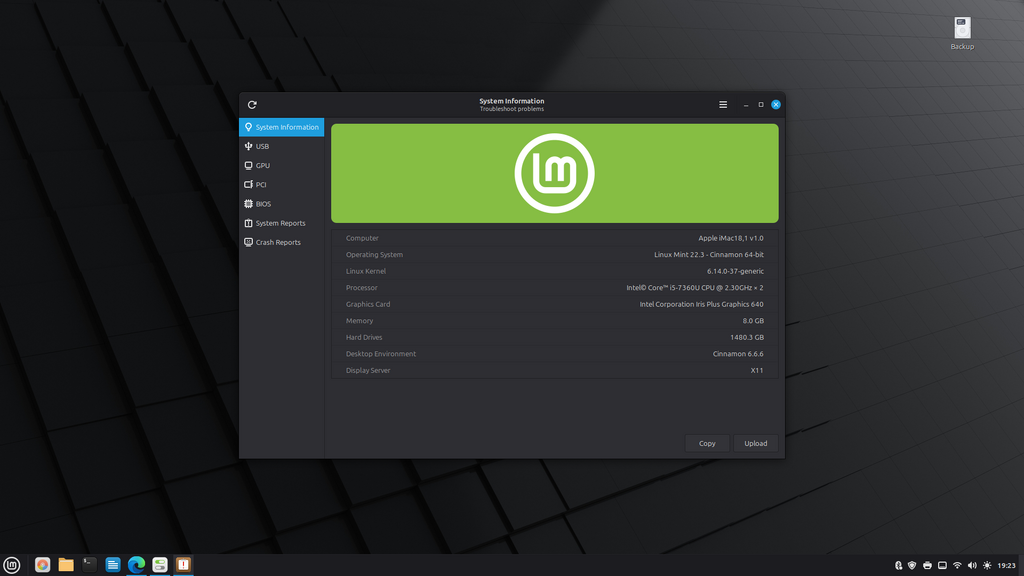Open the PCI section
Screen dimensions: 1024x576
click(x=281, y=185)
